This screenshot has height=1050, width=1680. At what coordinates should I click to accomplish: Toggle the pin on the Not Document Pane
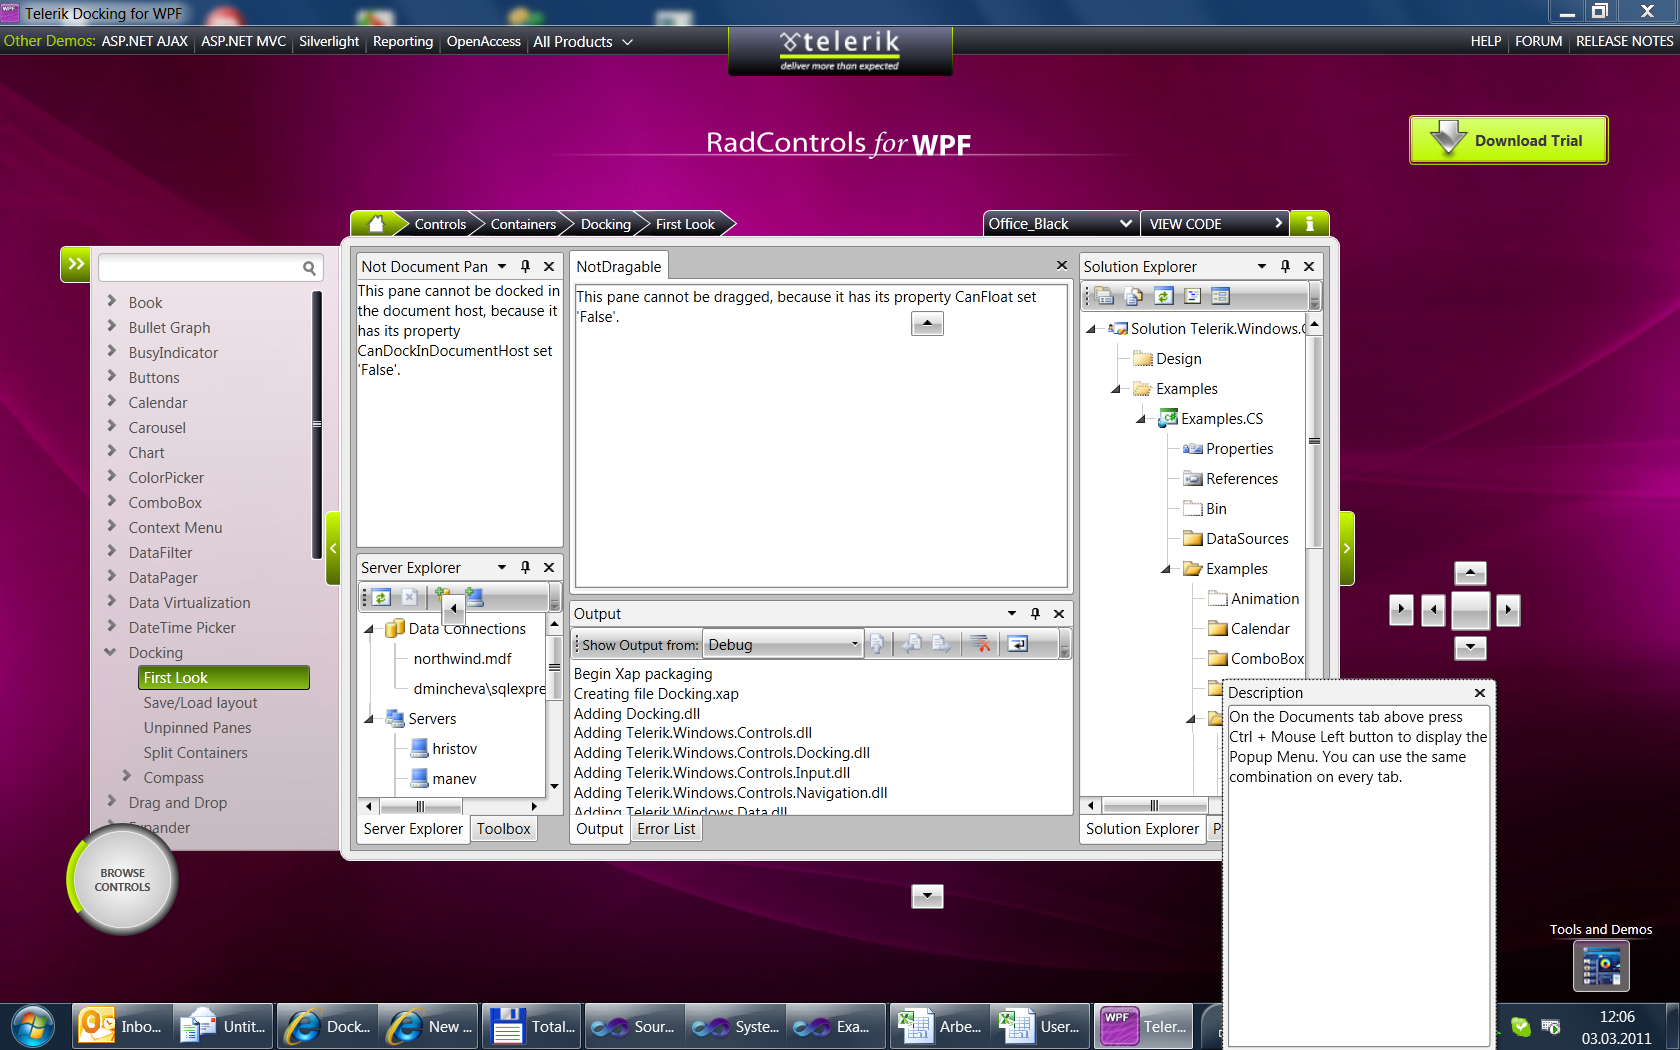click(525, 266)
